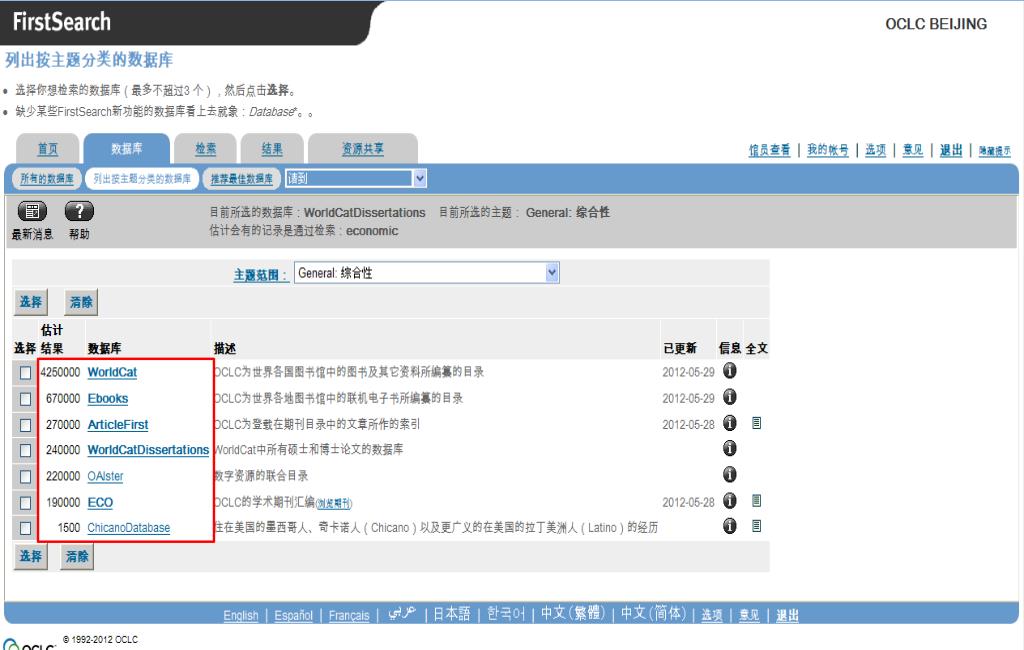1024x650 pixels.
Task: Open the 主题范围 General dropdown
Action: [x=427, y=273]
